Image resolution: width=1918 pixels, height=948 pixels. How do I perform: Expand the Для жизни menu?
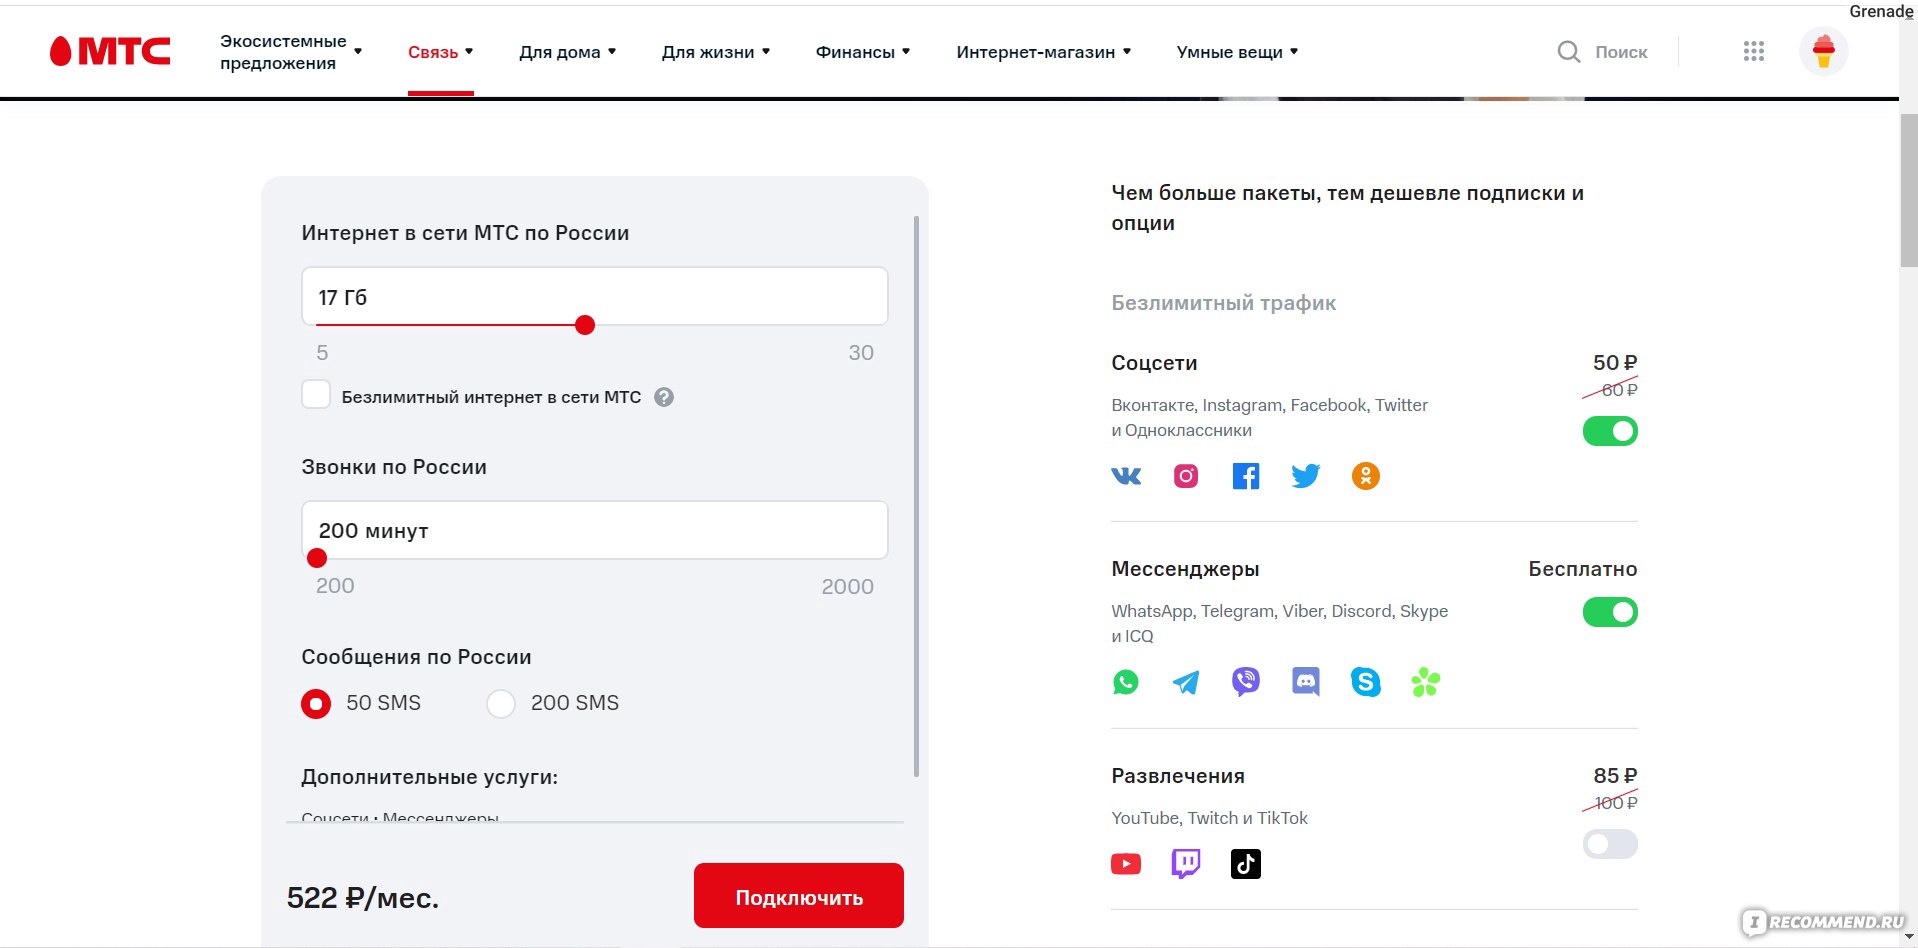pyautogui.click(x=715, y=52)
